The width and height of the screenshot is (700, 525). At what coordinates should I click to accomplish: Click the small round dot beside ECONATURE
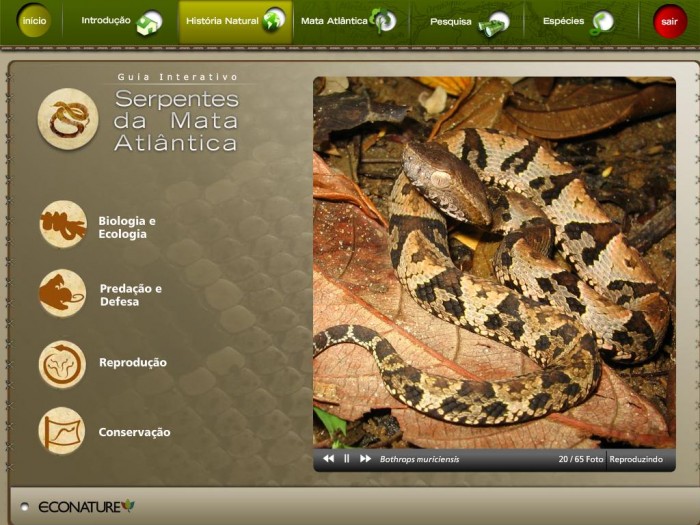(25, 506)
